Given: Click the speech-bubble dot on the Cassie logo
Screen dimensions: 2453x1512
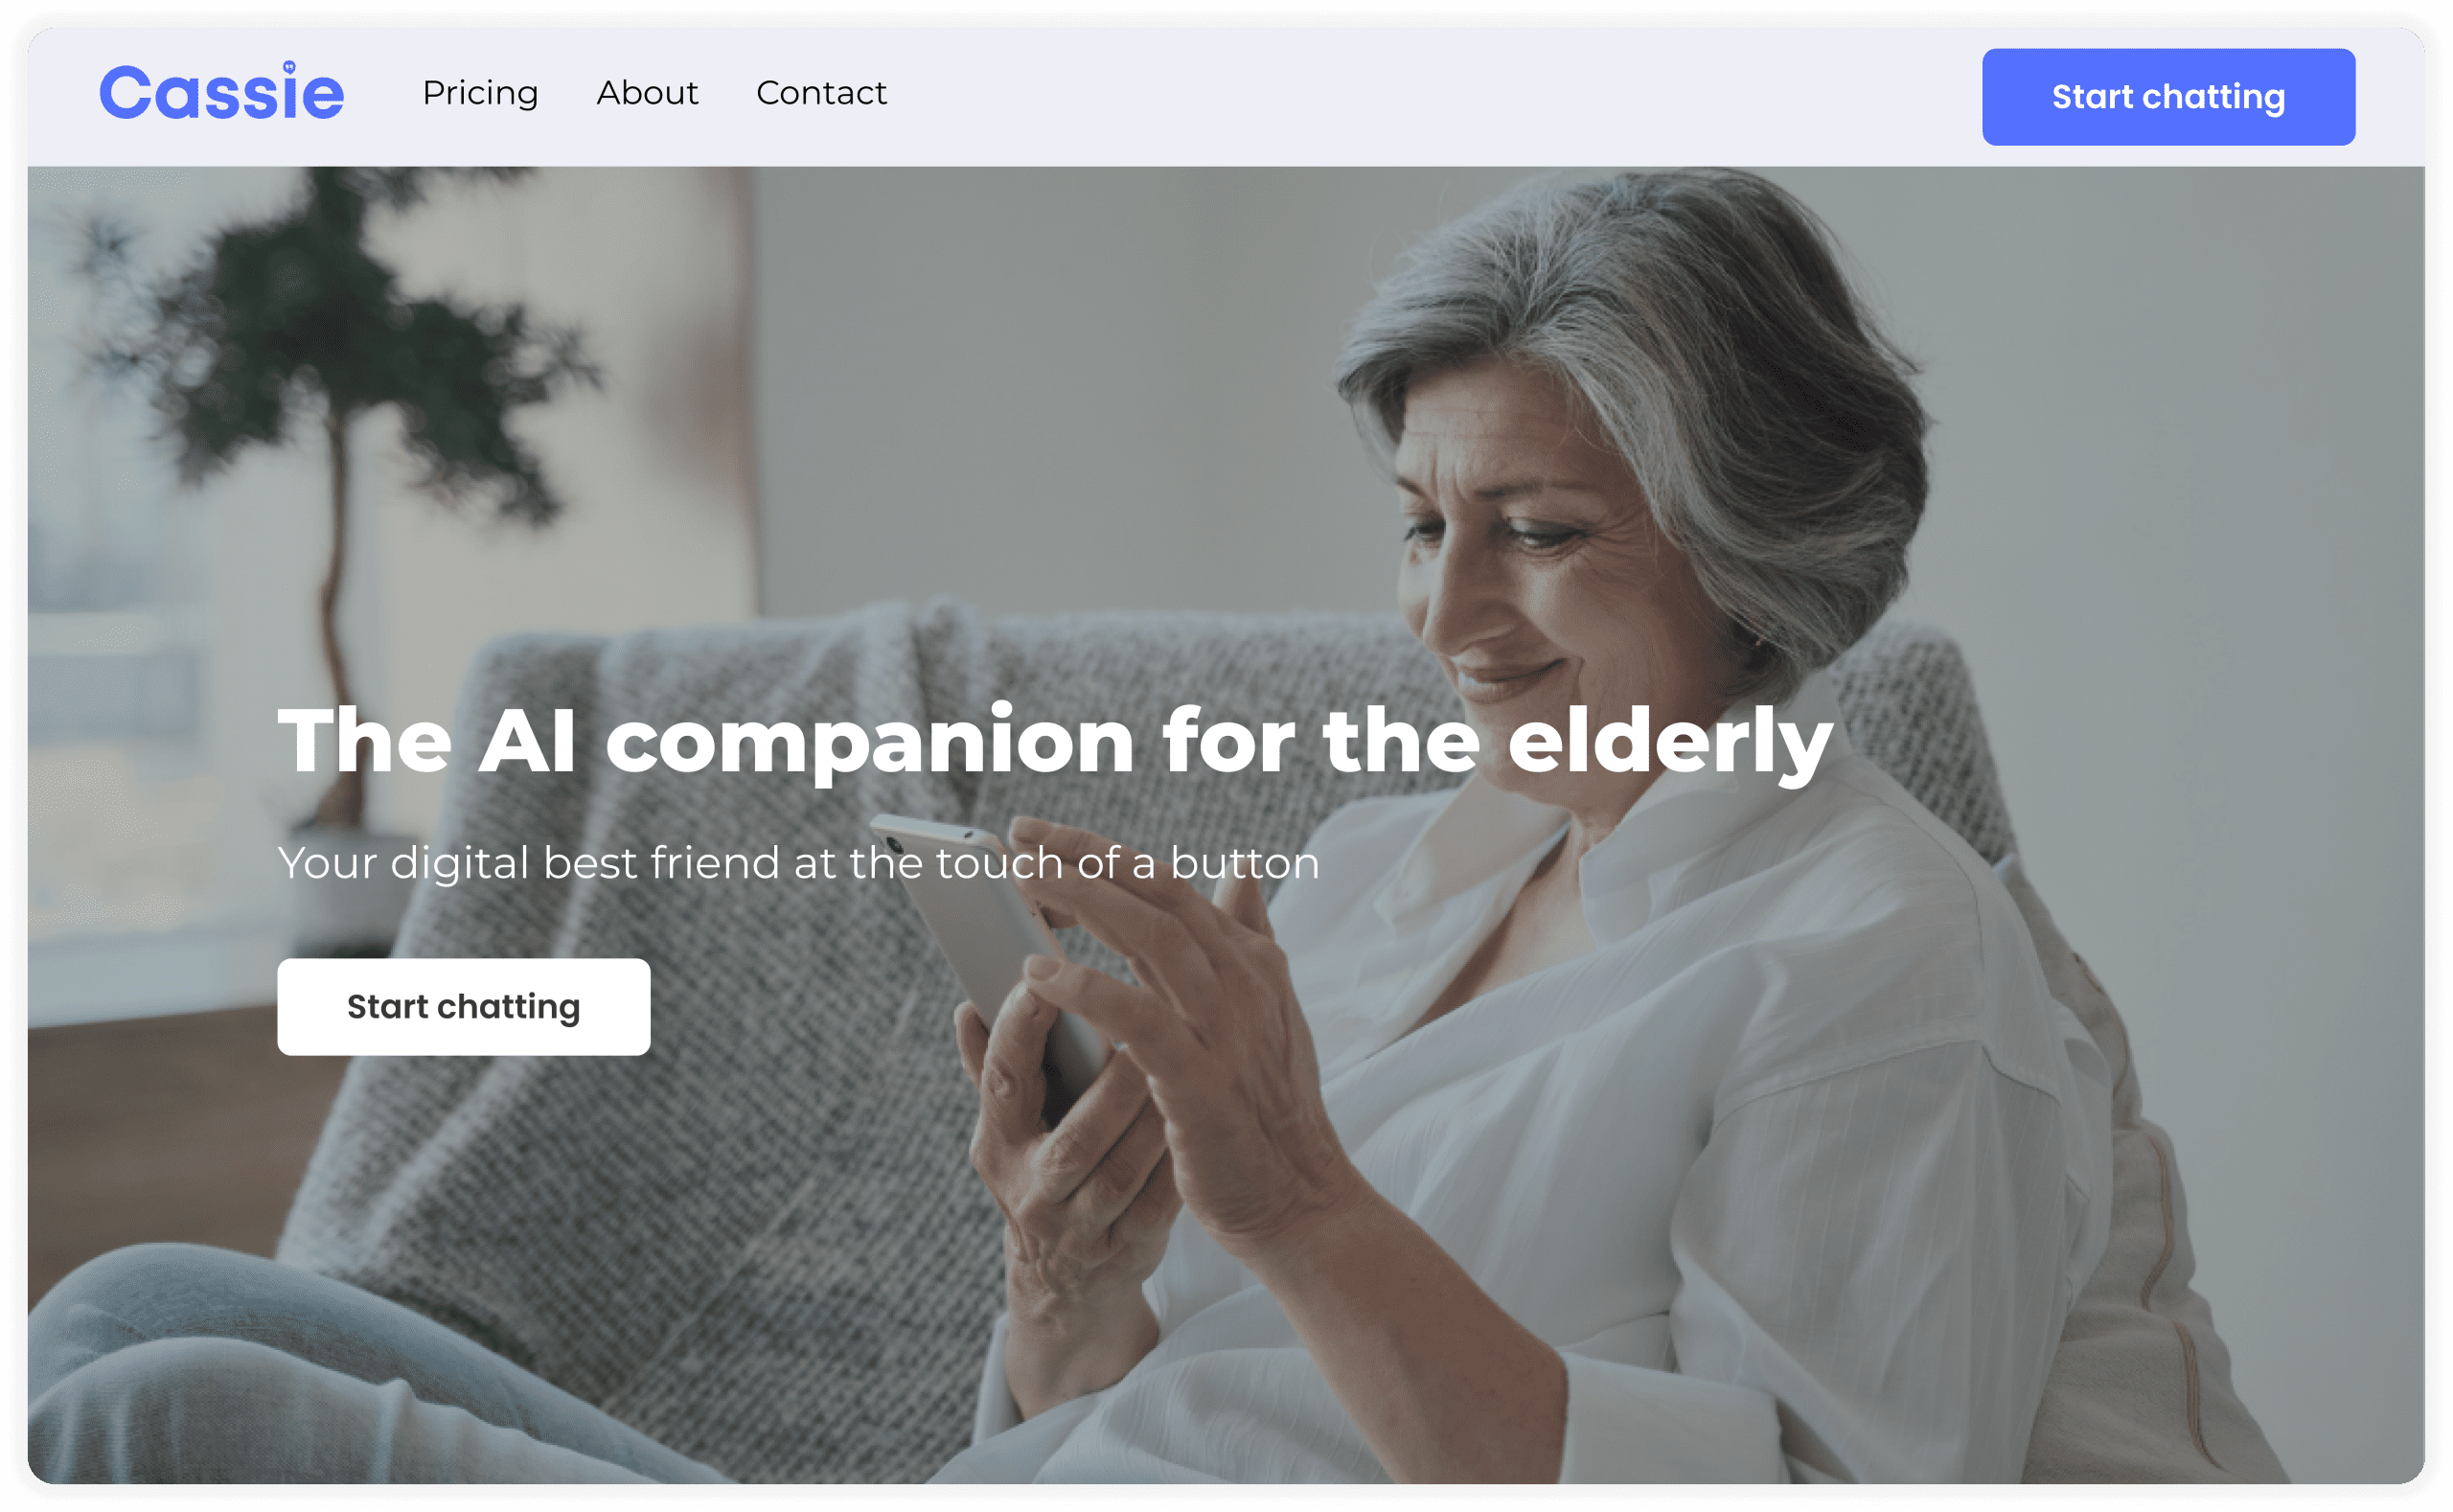Looking at the screenshot, I should tap(289, 67).
